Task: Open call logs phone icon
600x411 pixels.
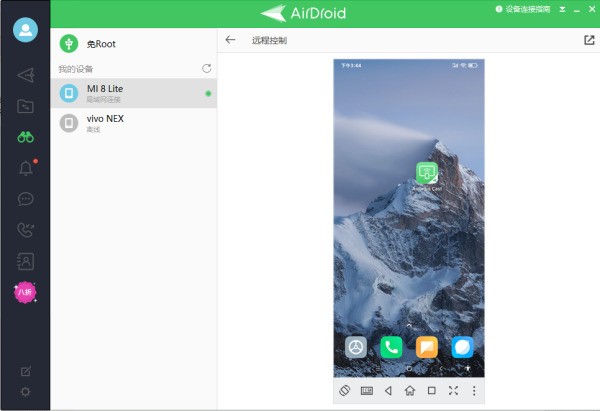Action: click(26, 230)
